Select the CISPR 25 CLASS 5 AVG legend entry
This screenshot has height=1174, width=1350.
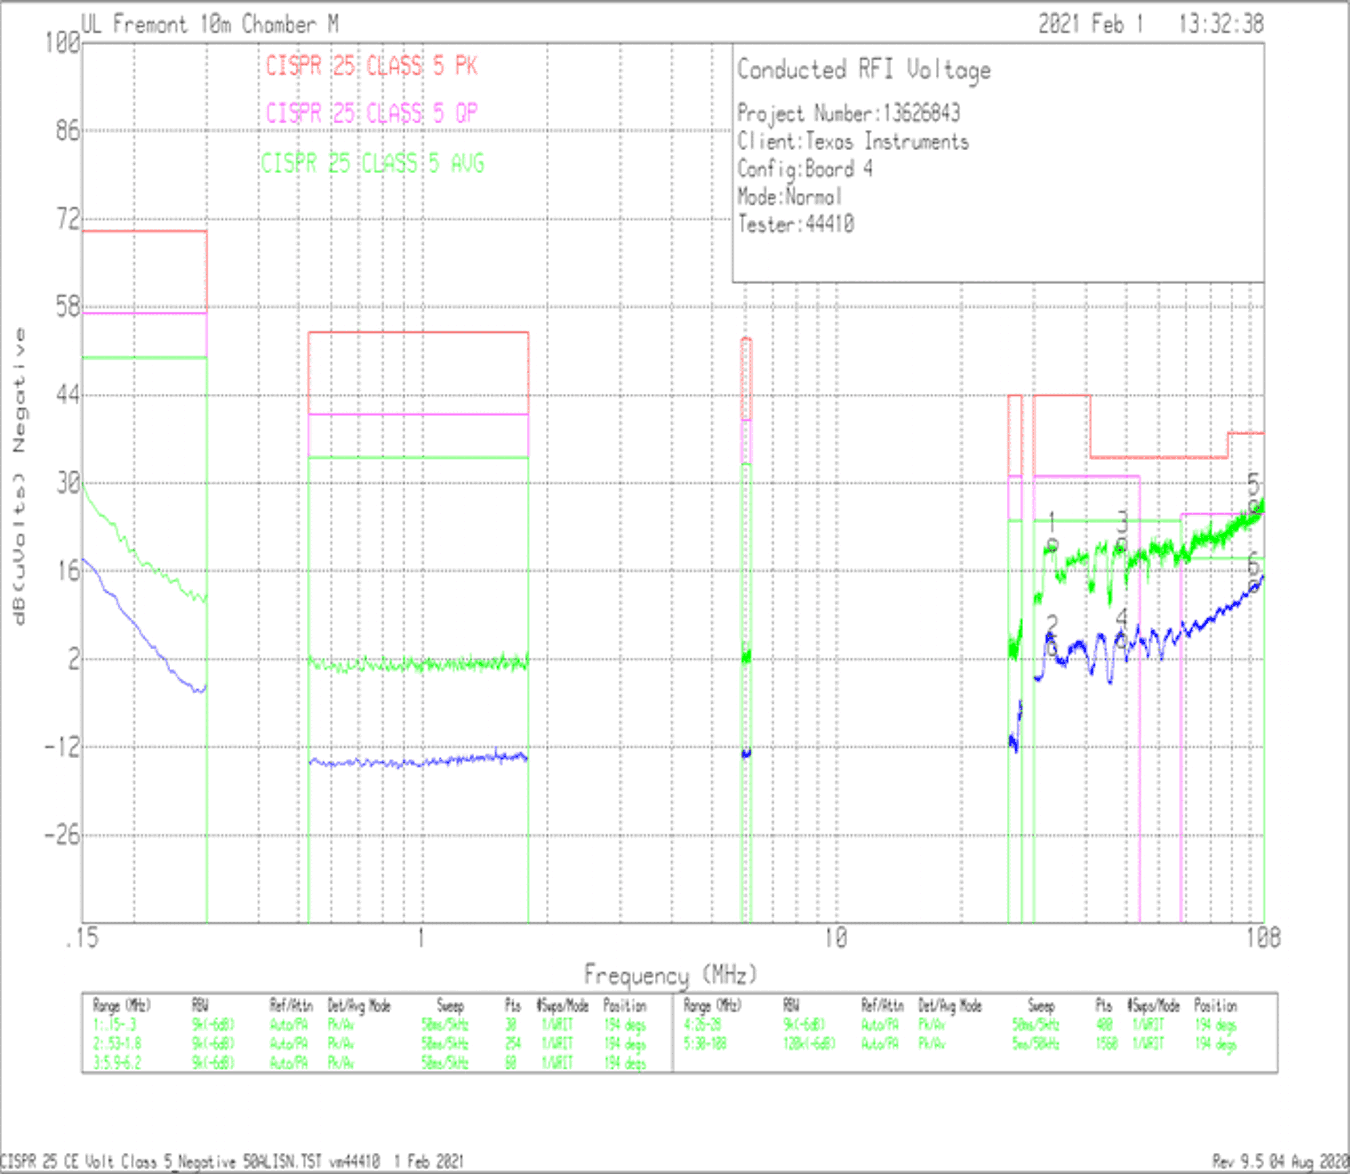pyautogui.click(x=372, y=163)
